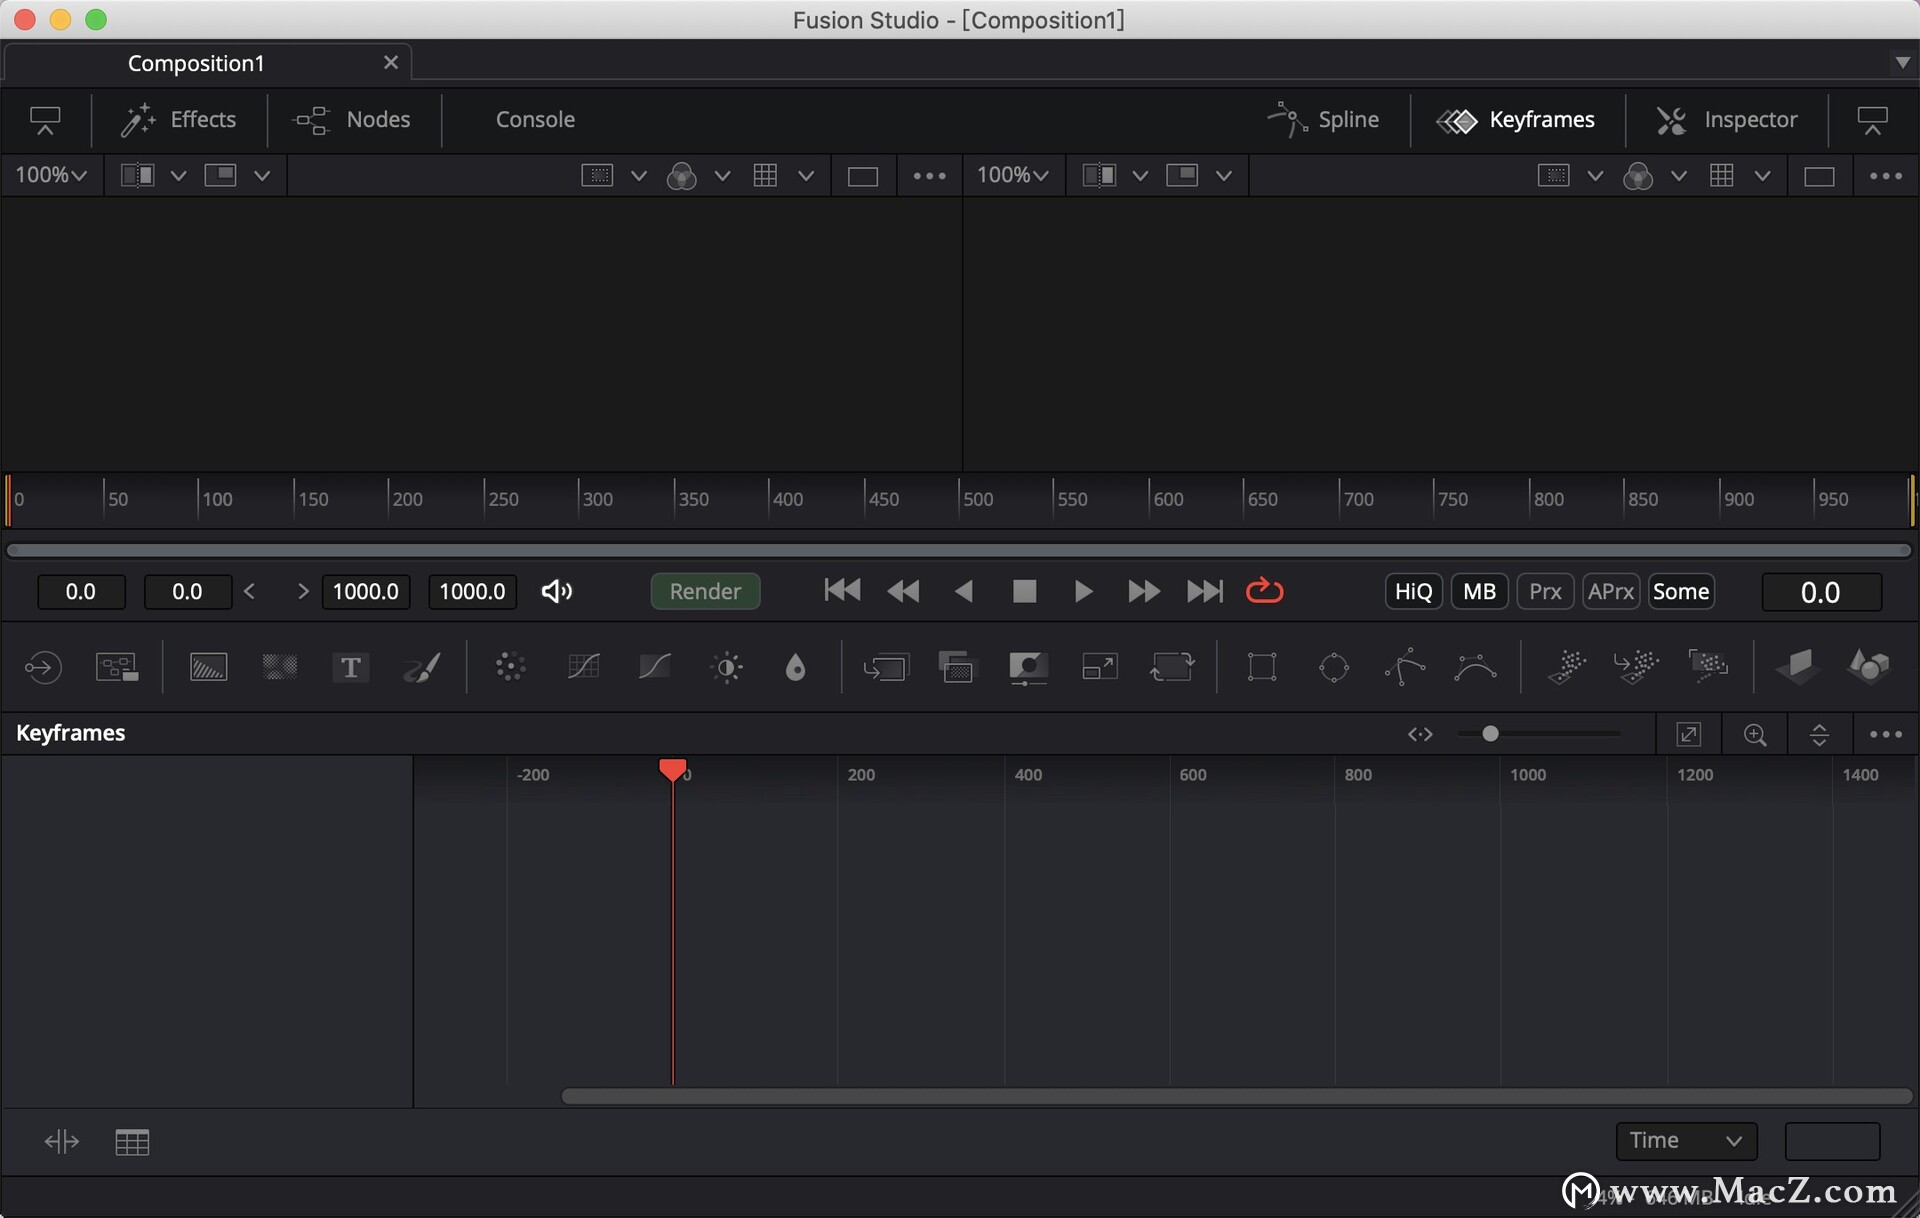The image size is (1920, 1218).
Task: Select the Paint brush tool
Action: tap(422, 667)
